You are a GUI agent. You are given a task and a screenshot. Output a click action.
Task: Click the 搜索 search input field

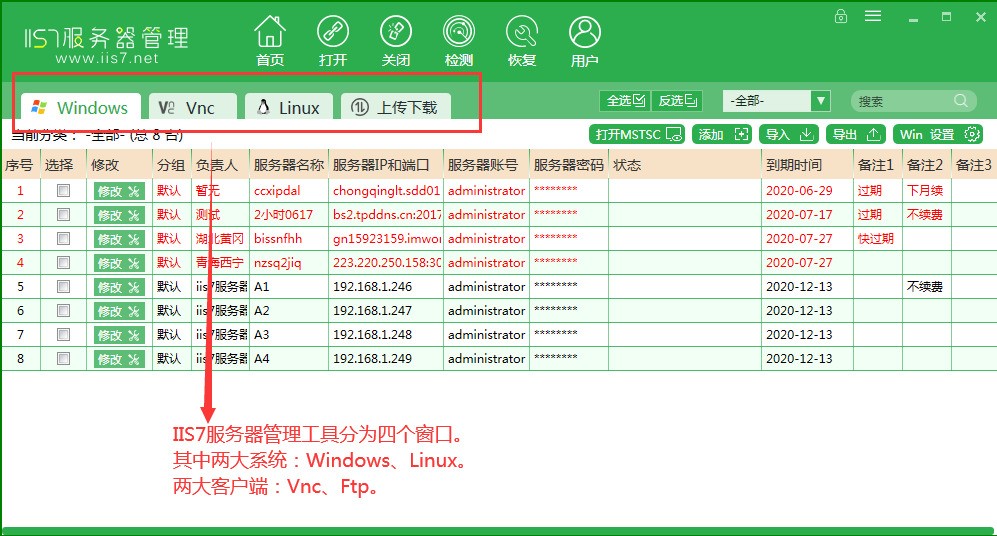[903, 101]
